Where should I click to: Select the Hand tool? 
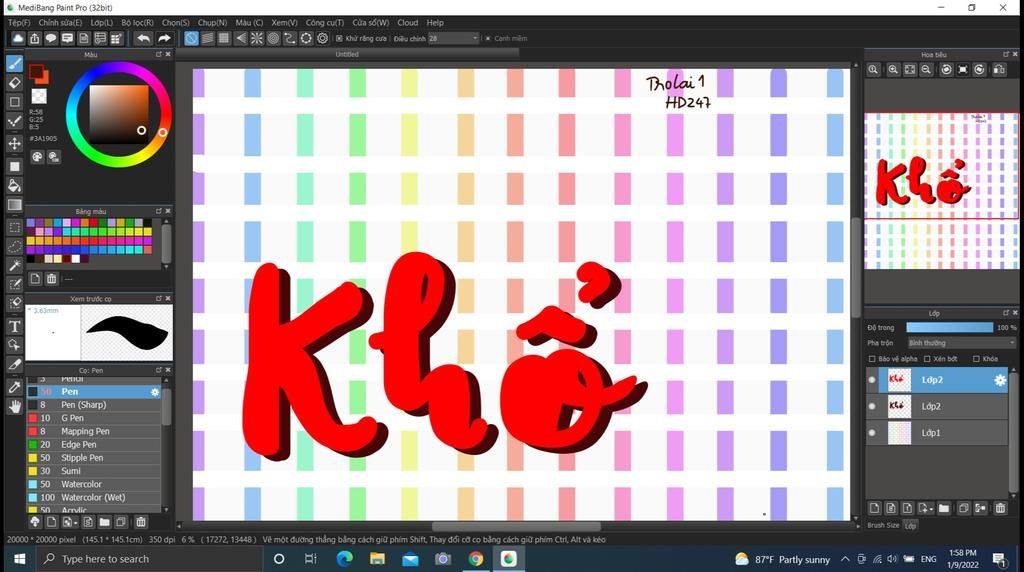[14, 407]
